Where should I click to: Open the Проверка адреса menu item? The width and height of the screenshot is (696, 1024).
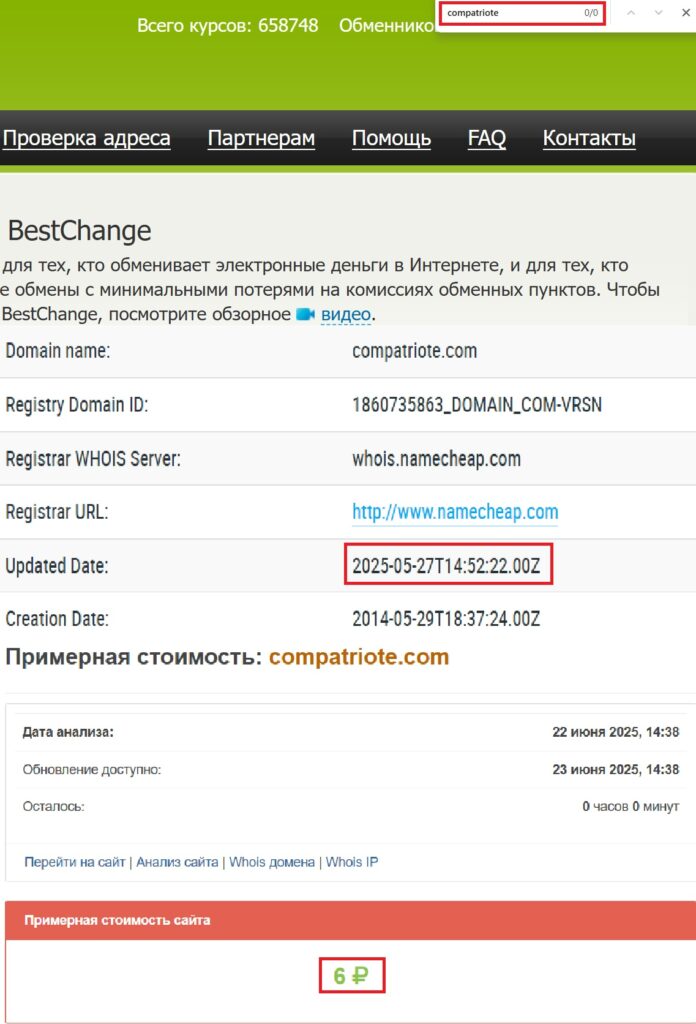coord(87,138)
